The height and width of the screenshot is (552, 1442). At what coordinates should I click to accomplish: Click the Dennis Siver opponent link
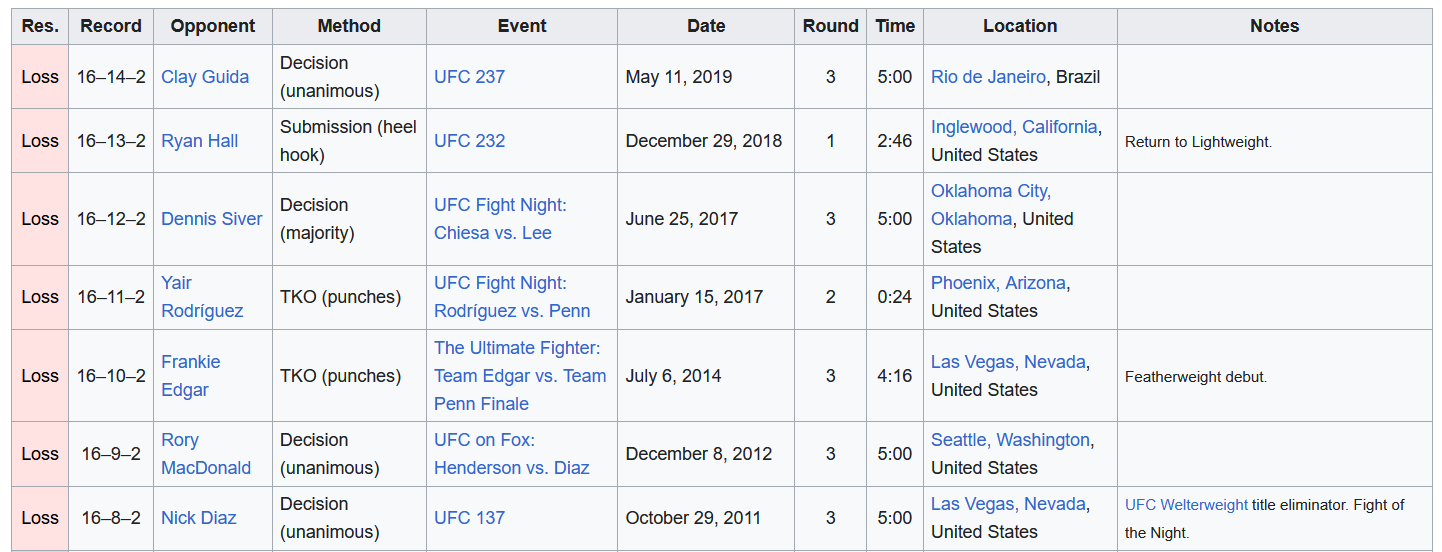(x=212, y=219)
